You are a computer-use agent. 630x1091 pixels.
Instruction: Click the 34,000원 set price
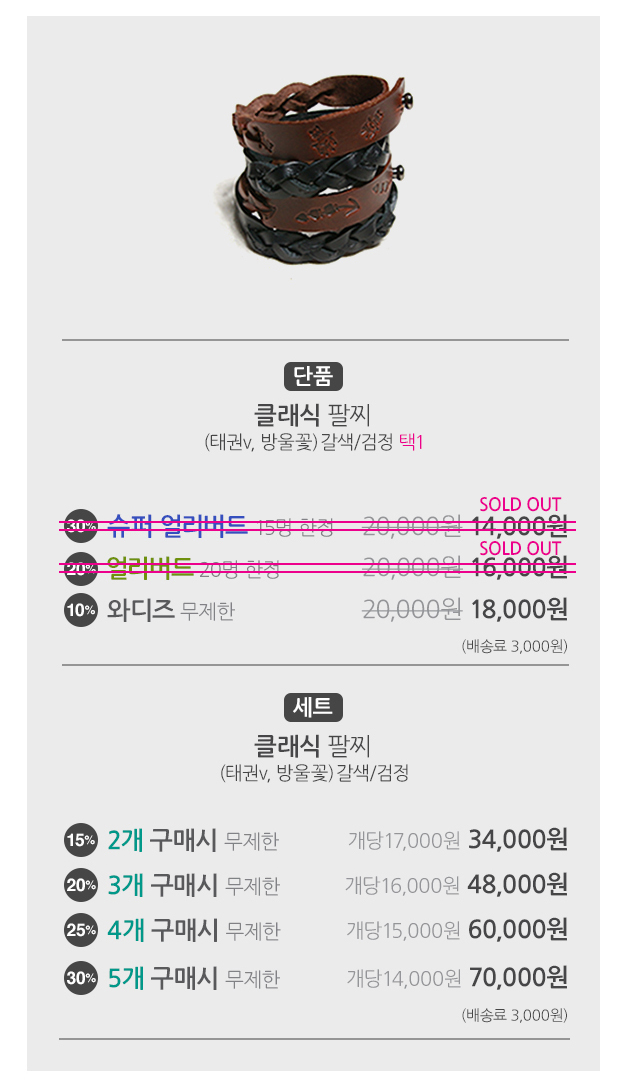click(x=517, y=840)
